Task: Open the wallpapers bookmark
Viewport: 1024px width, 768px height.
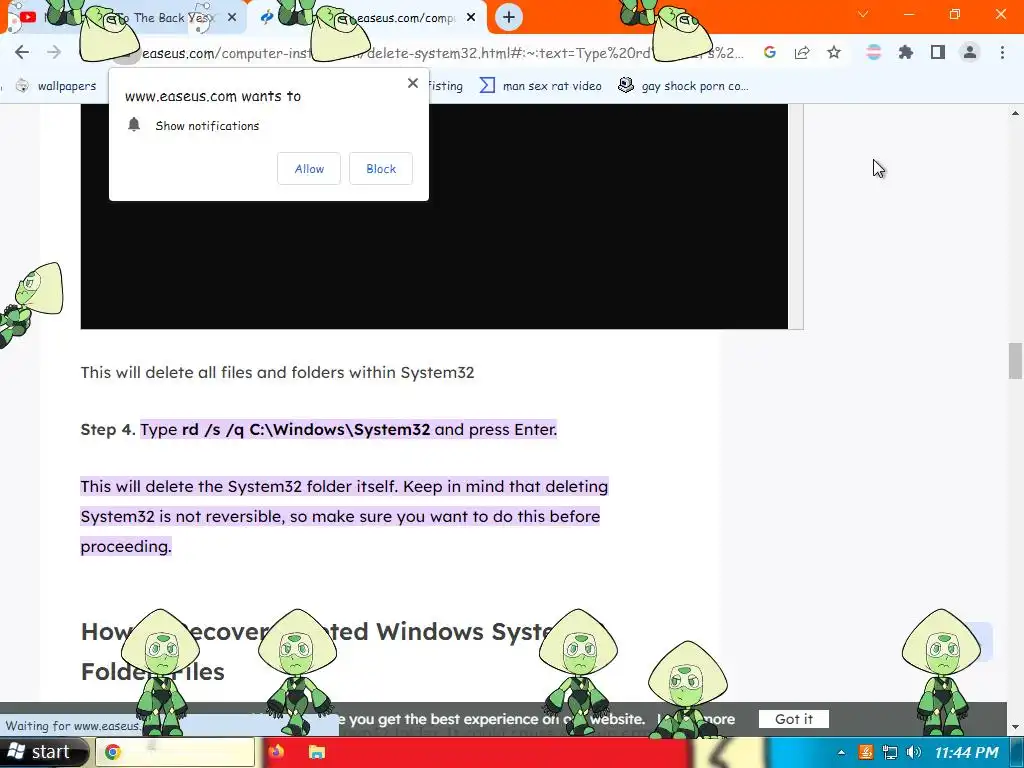Action: click(x=56, y=86)
